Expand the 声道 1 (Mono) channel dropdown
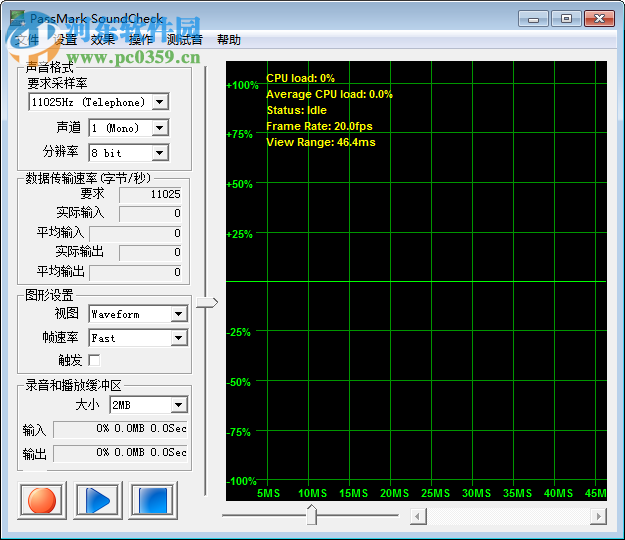 pyautogui.click(x=160, y=128)
